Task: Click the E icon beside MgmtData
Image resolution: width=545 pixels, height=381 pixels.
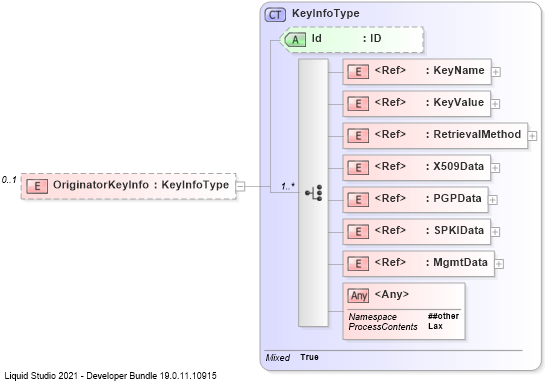Action: pyautogui.click(x=358, y=264)
